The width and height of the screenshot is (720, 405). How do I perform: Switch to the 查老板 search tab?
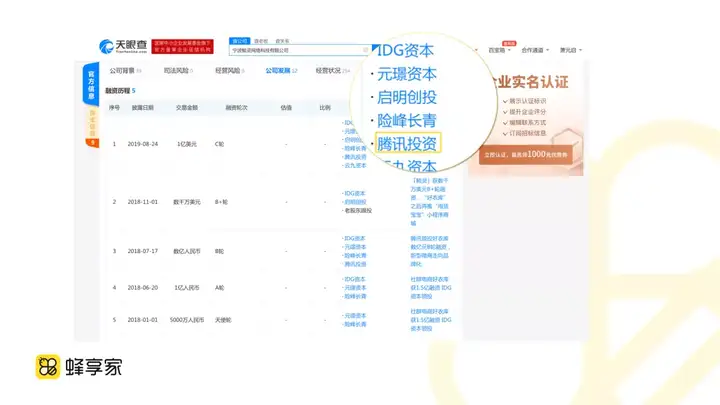tap(261, 41)
